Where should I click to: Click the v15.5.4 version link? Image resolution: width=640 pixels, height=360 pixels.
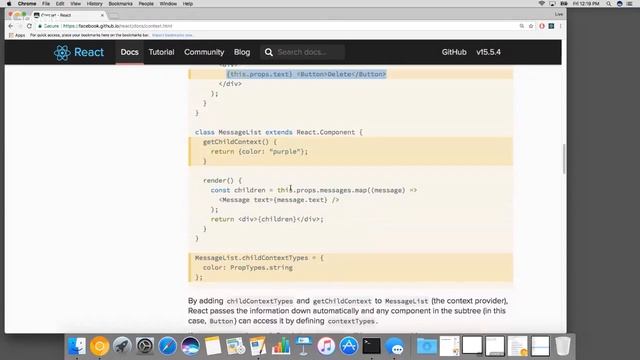click(x=488, y=52)
